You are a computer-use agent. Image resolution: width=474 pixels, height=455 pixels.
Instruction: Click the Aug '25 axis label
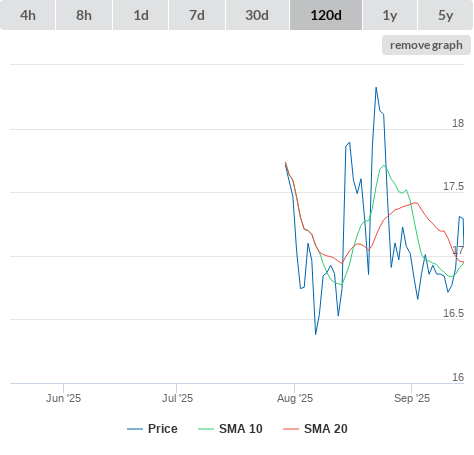[295, 398]
